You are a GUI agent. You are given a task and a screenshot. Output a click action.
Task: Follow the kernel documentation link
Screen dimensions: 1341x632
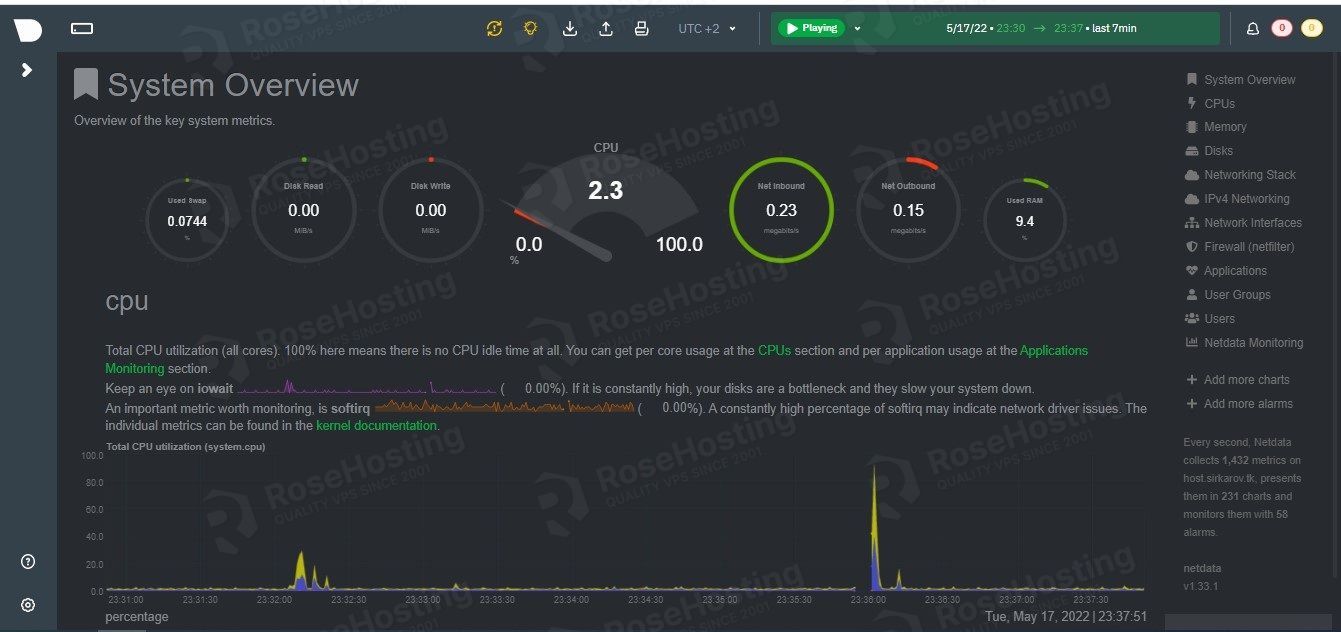pos(376,426)
